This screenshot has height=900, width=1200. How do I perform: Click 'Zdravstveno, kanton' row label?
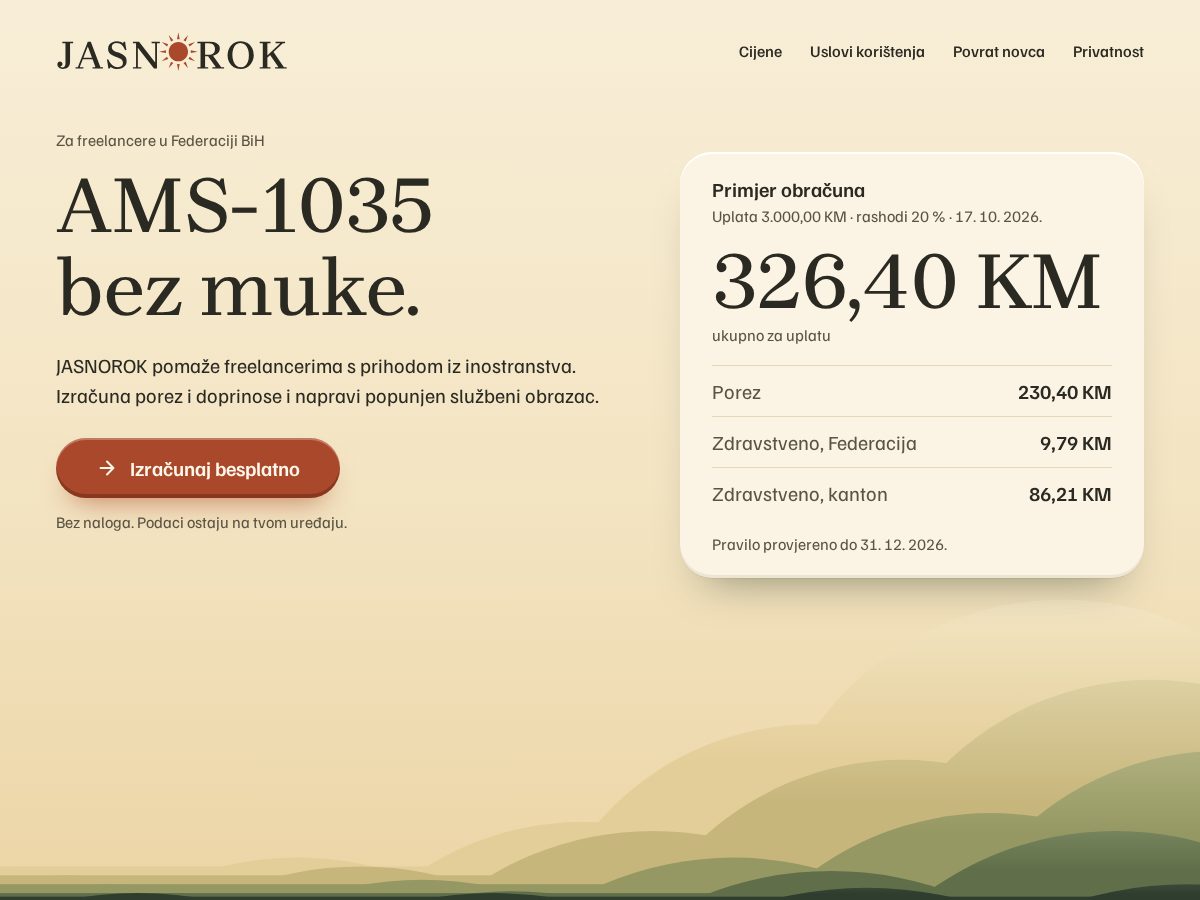pyautogui.click(x=799, y=494)
